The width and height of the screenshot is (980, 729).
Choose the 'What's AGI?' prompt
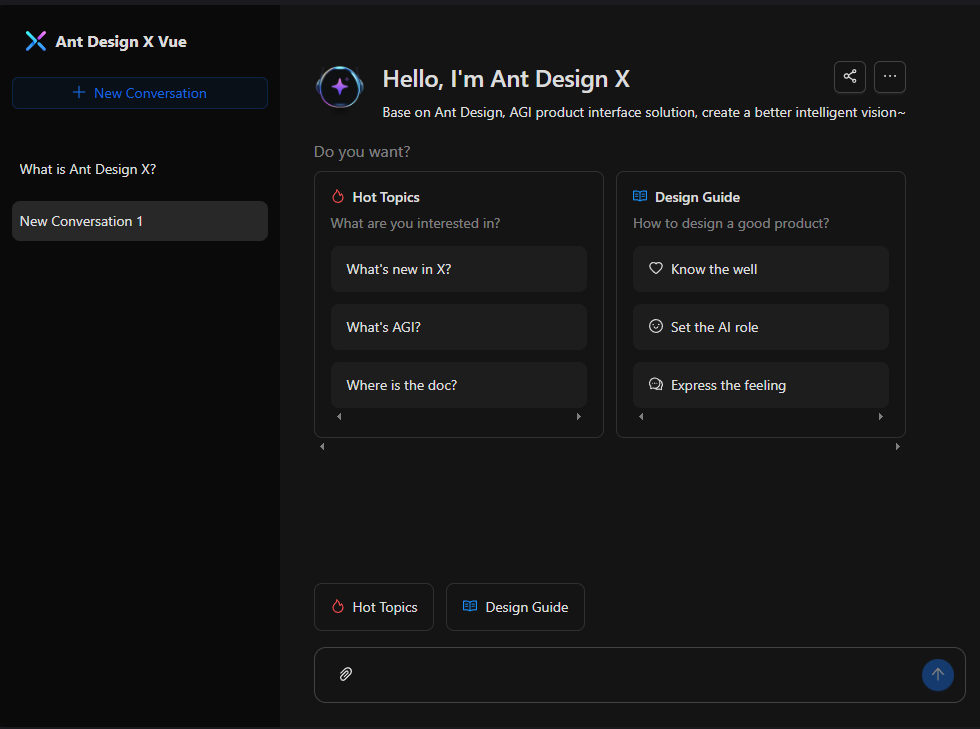click(459, 328)
